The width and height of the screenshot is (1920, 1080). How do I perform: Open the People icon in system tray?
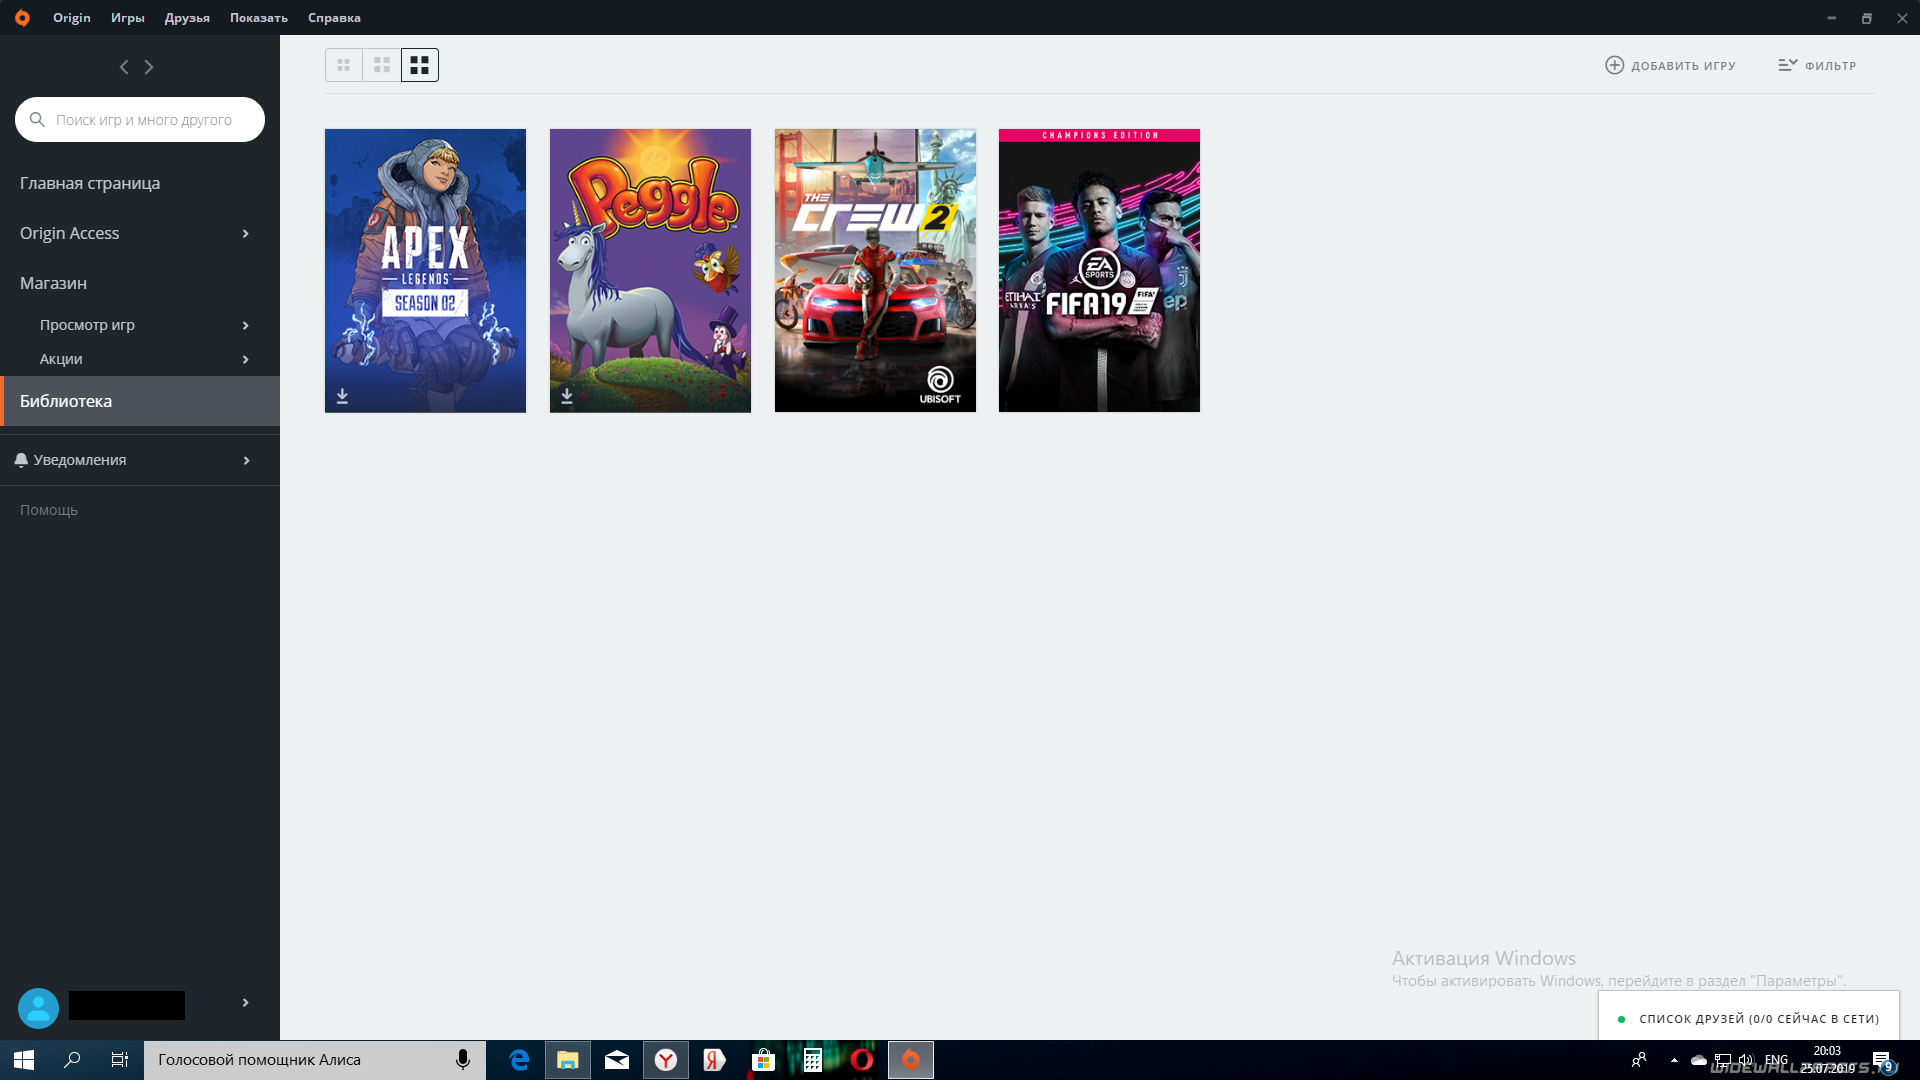click(x=1639, y=1060)
